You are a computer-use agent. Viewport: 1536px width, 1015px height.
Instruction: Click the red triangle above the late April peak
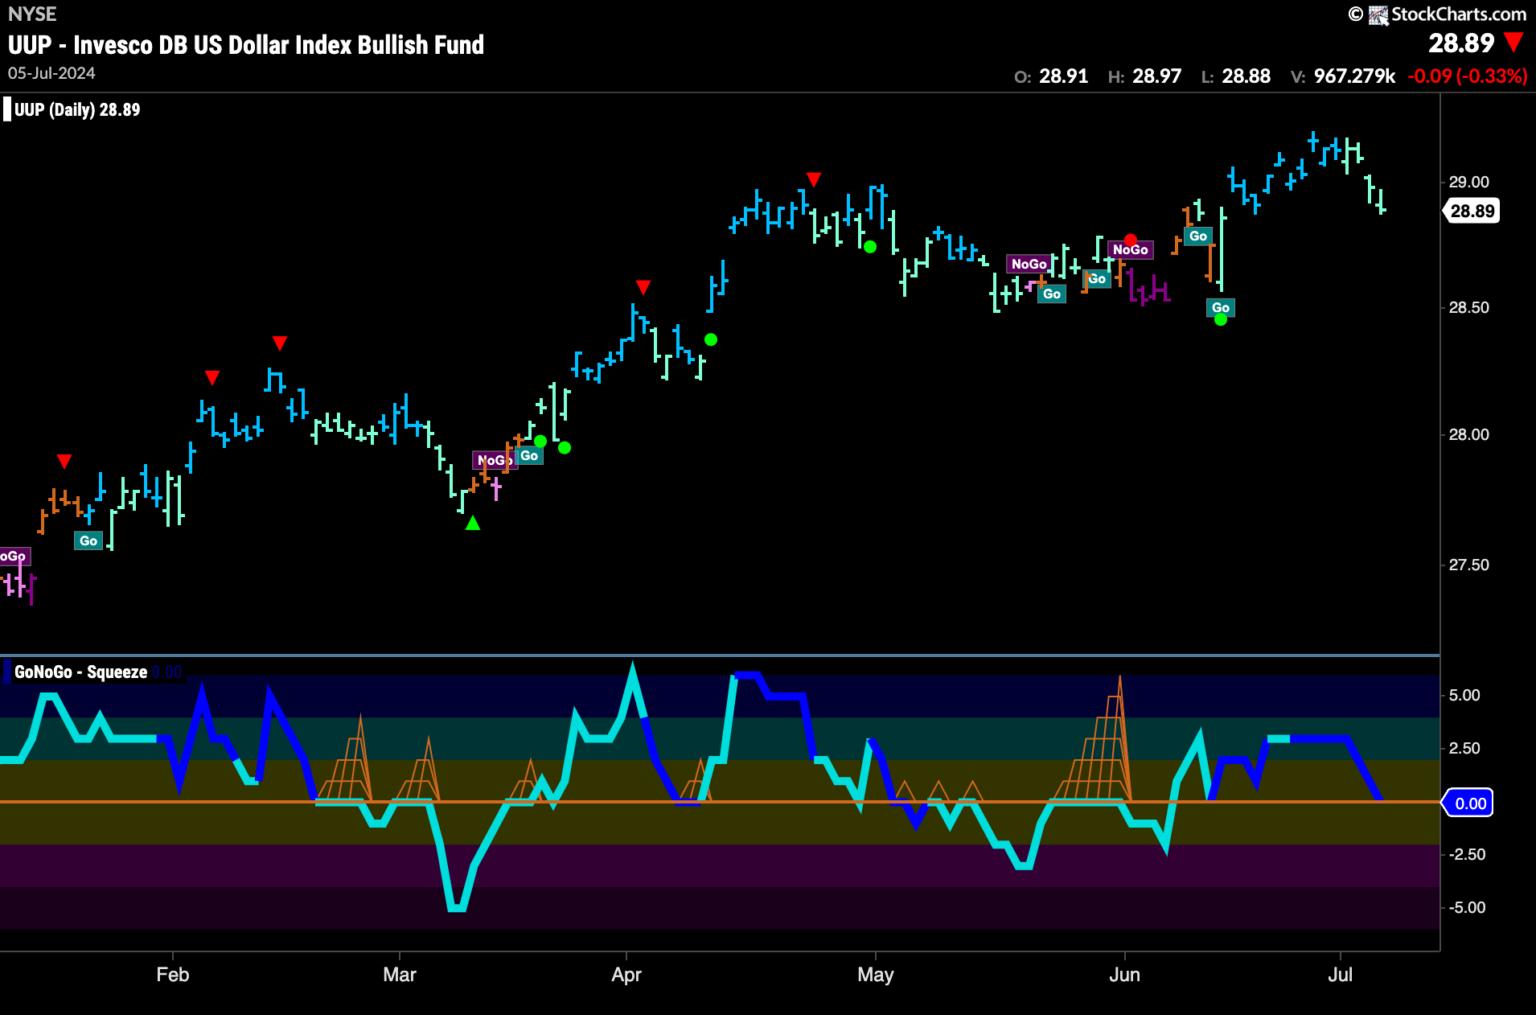pos(814,180)
